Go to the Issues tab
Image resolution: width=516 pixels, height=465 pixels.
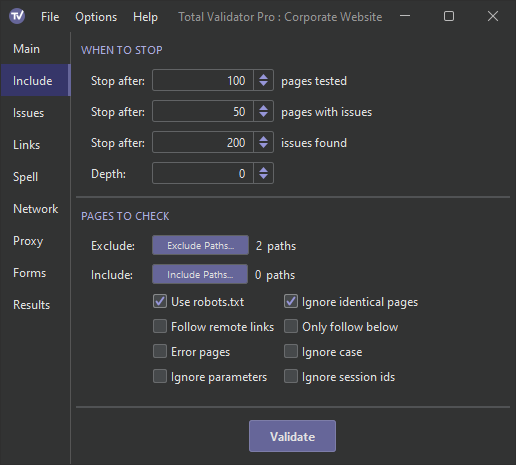coord(35,113)
